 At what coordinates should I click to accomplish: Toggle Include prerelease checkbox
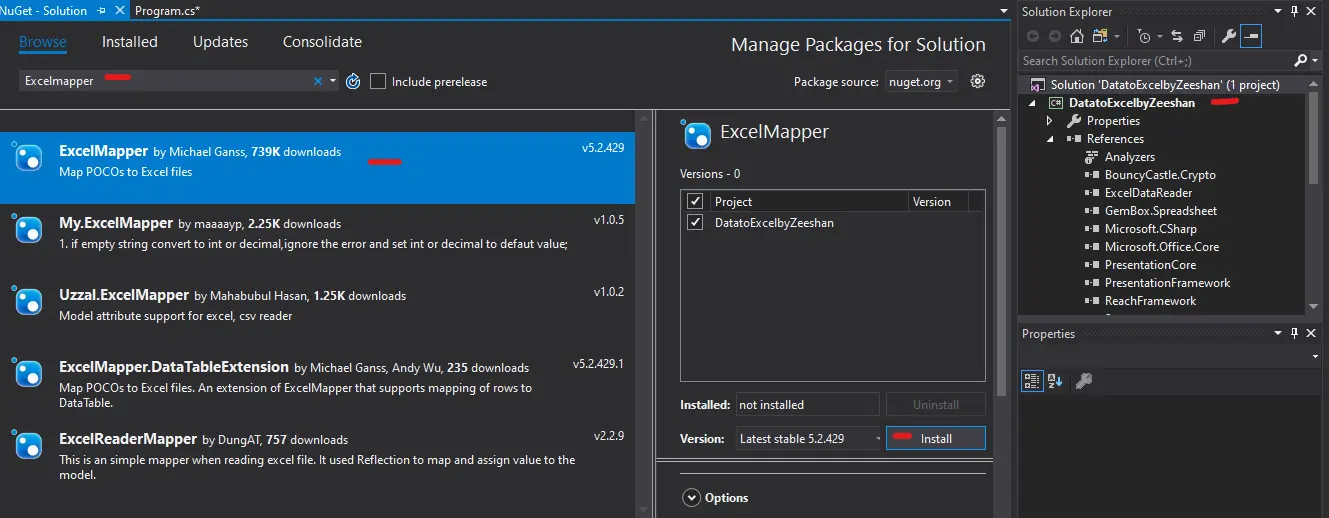[378, 81]
